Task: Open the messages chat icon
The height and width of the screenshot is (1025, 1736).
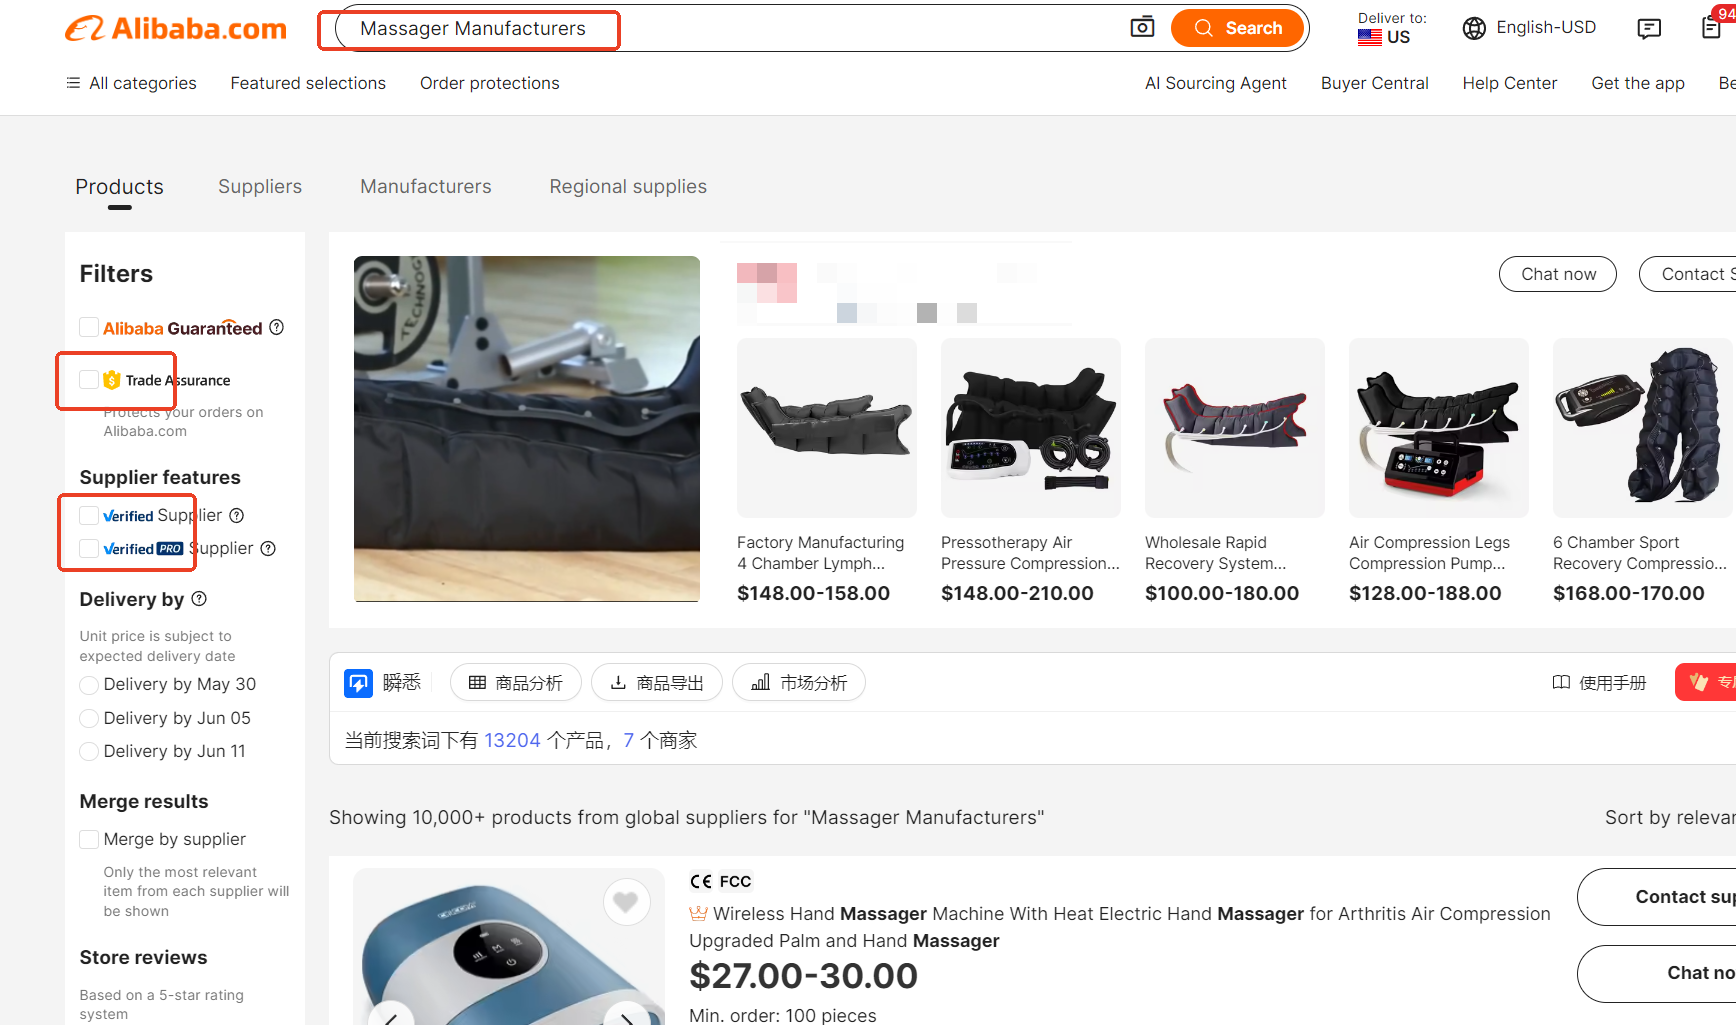Action: tap(1649, 28)
